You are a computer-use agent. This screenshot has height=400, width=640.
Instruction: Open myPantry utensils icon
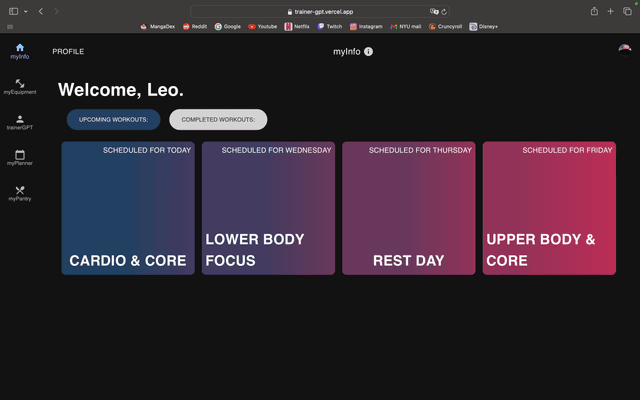coord(20,190)
